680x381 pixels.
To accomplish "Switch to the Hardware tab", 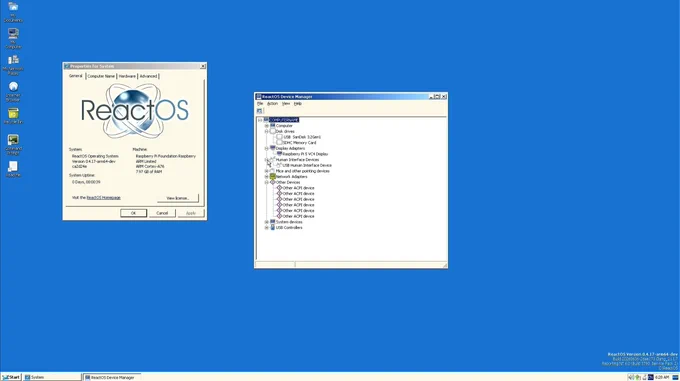I will (x=127, y=76).
